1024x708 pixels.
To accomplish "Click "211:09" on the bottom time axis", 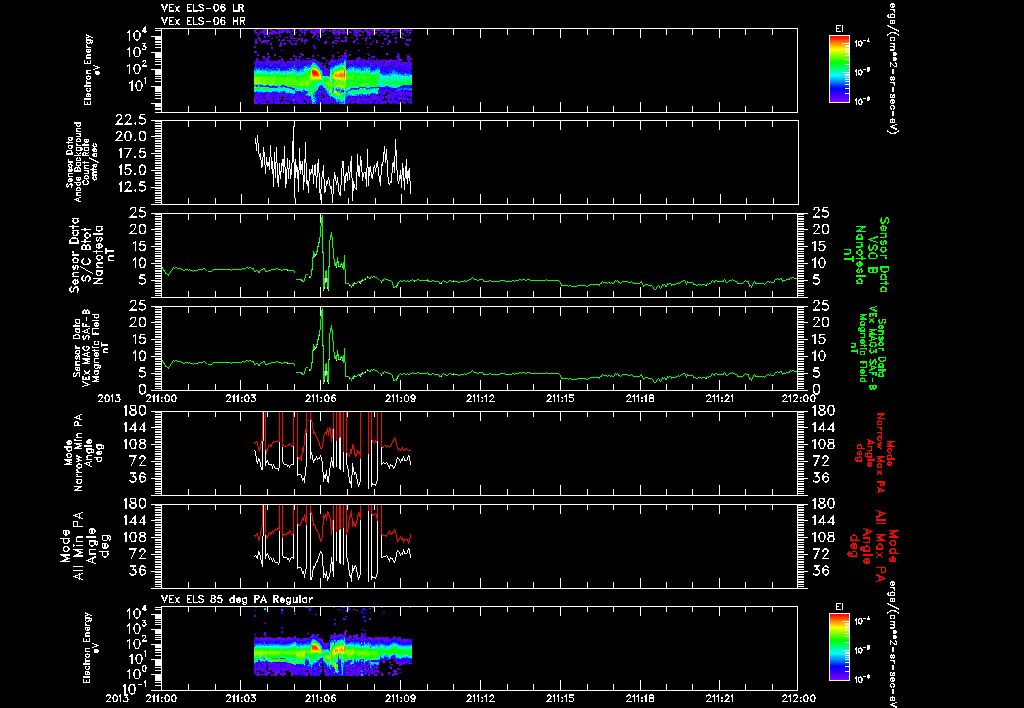I will tap(400, 698).
